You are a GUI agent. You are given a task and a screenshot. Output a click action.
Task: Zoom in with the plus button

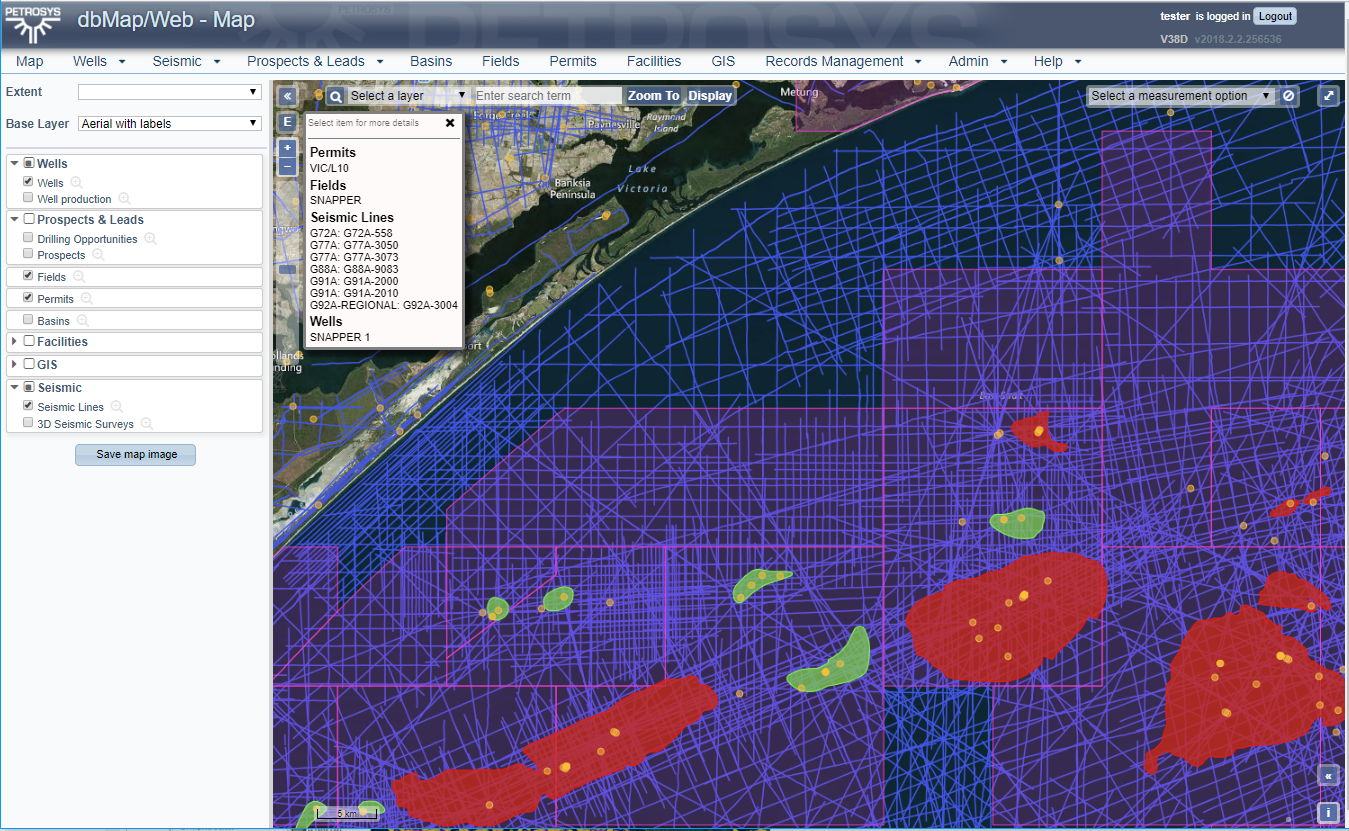click(x=287, y=148)
